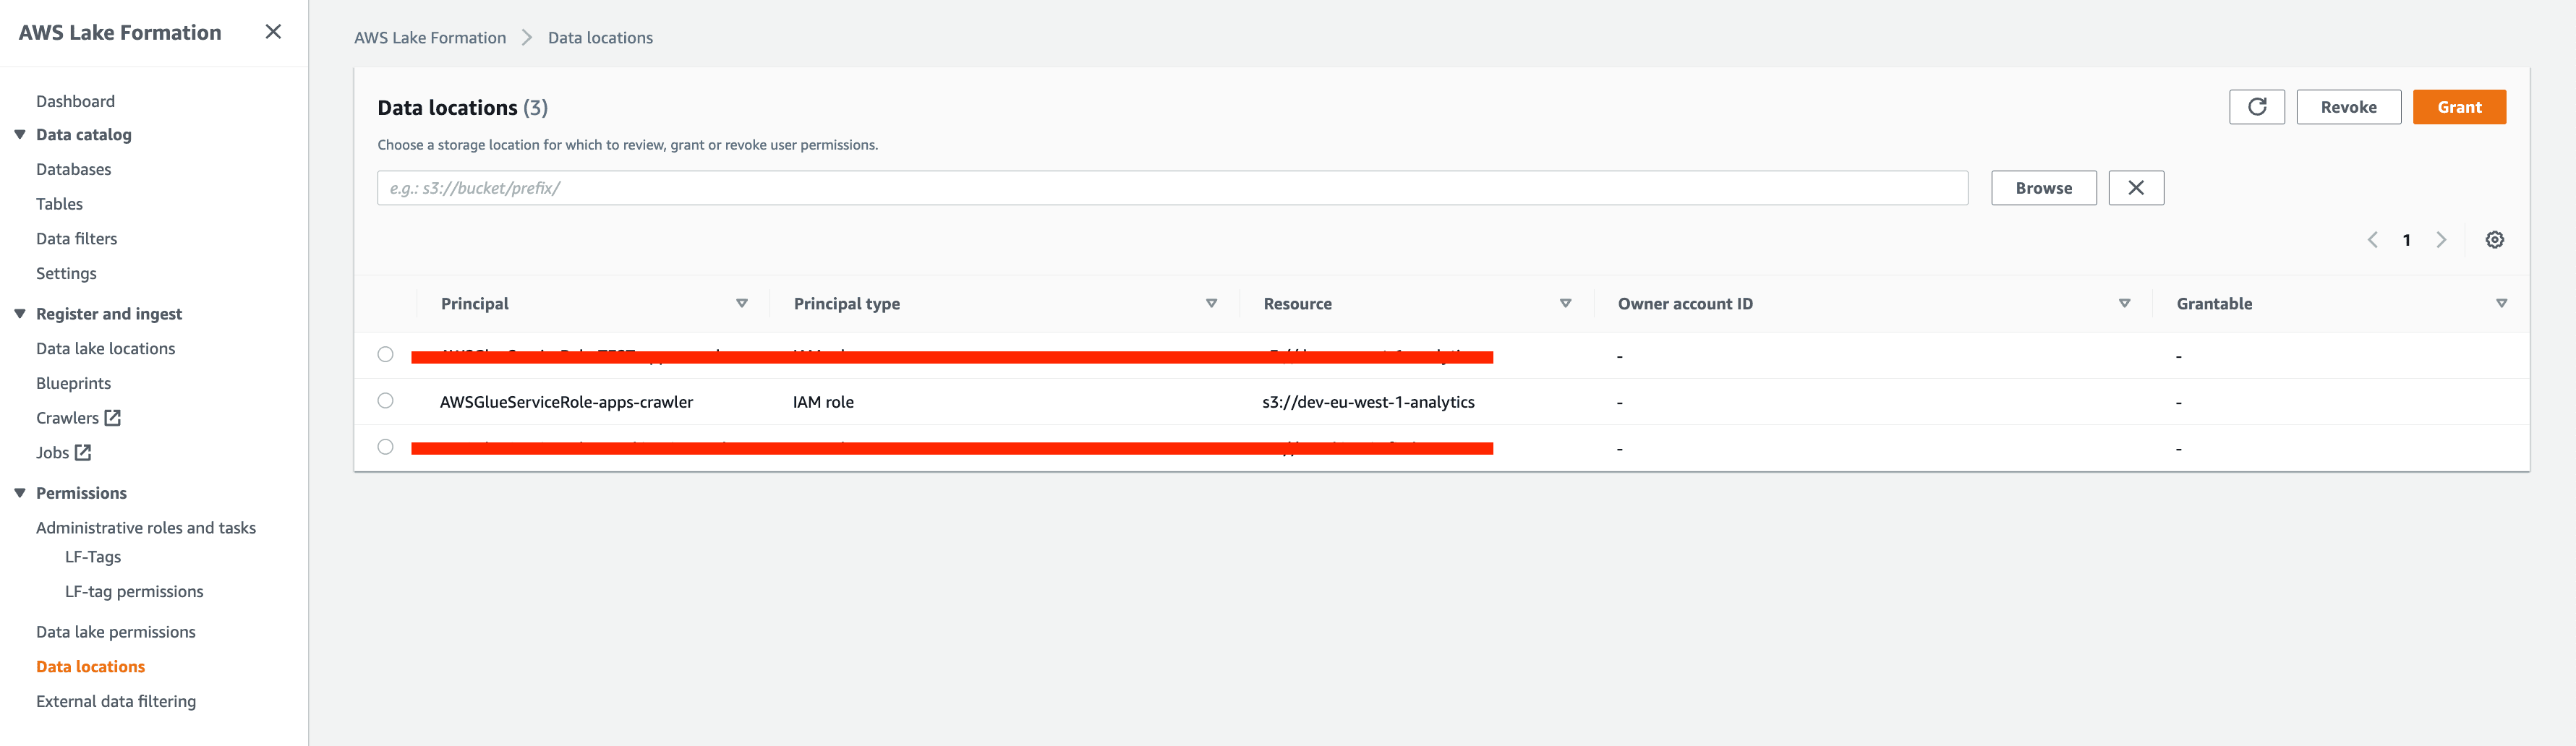Click s3://dev-eu-west-1-analytics resource cell
The height and width of the screenshot is (746, 2576).
coord(1368,402)
